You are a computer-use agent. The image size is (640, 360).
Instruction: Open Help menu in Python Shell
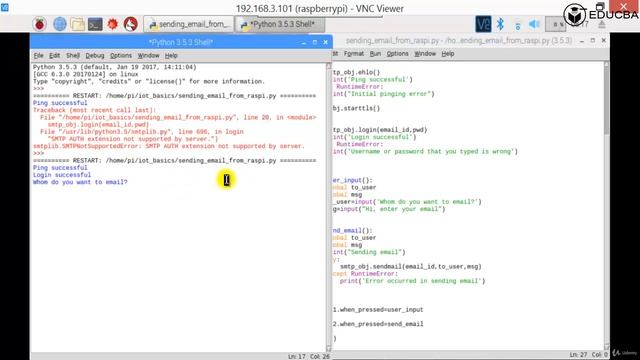171,56
